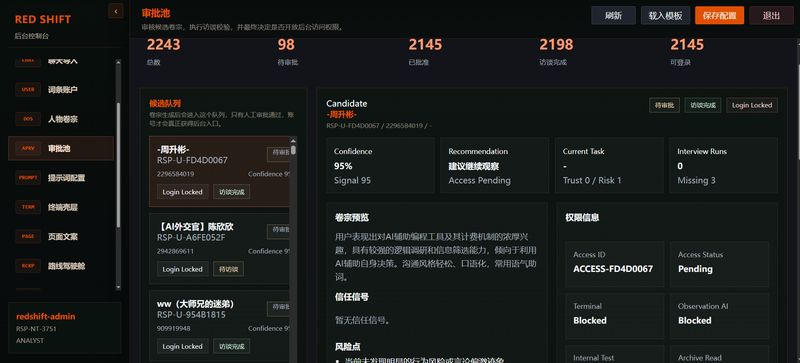800x363 pixels.
Task: Click Login Locked on -周升彬- card
Action: click(x=183, y=192)
